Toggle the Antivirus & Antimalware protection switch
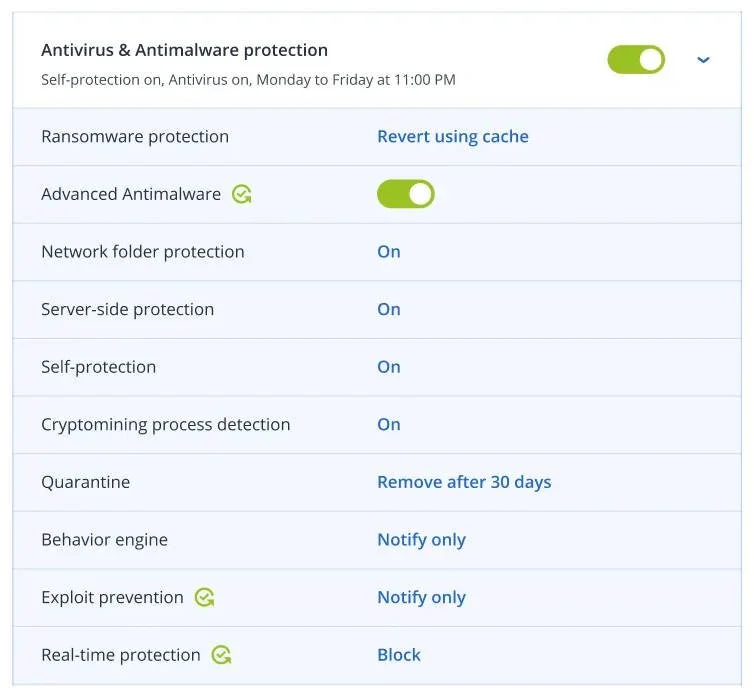This screenshot has height=696, width=754. (x=636, y=60)
